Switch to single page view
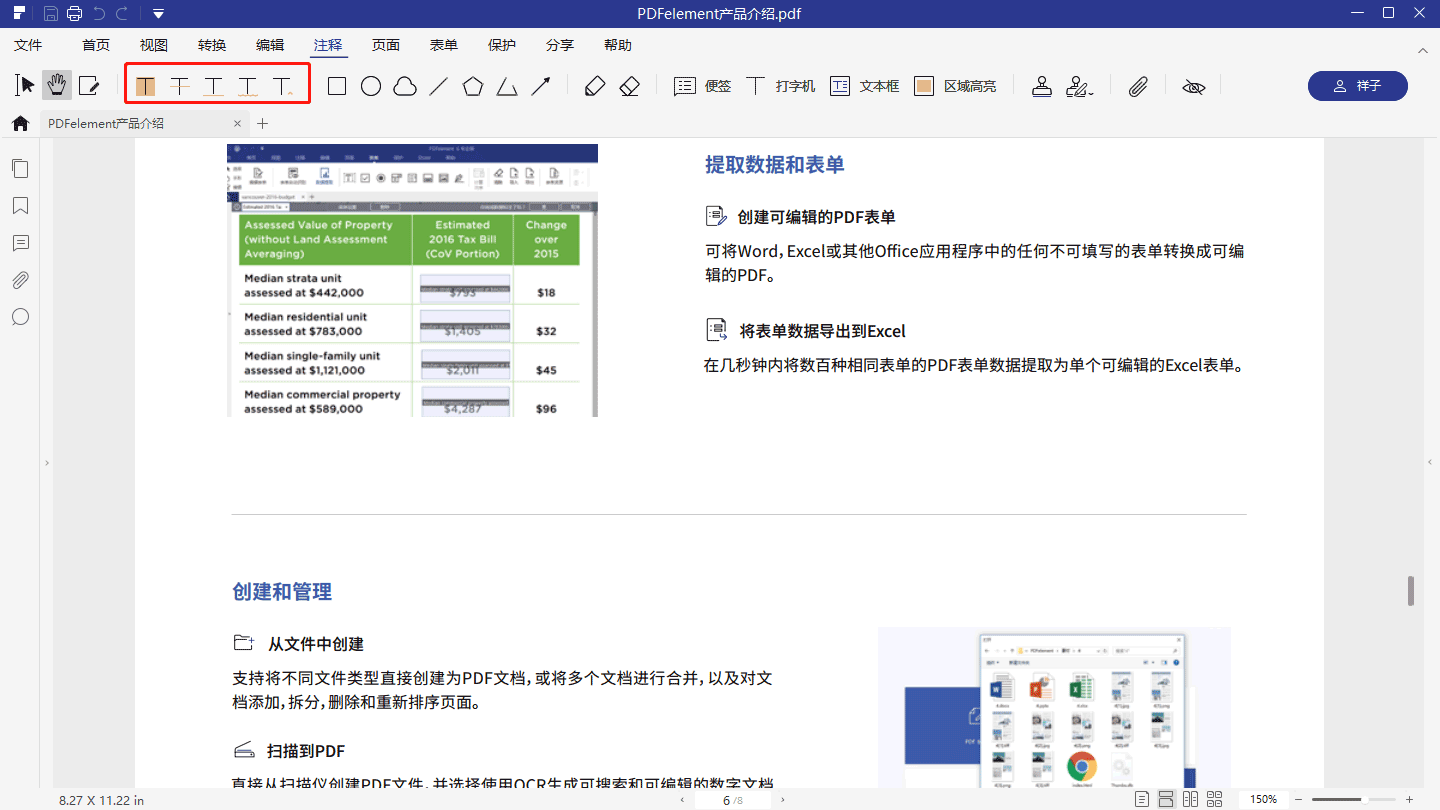The height and width of the screenshot is (810, 1440). pos(1142,800)
